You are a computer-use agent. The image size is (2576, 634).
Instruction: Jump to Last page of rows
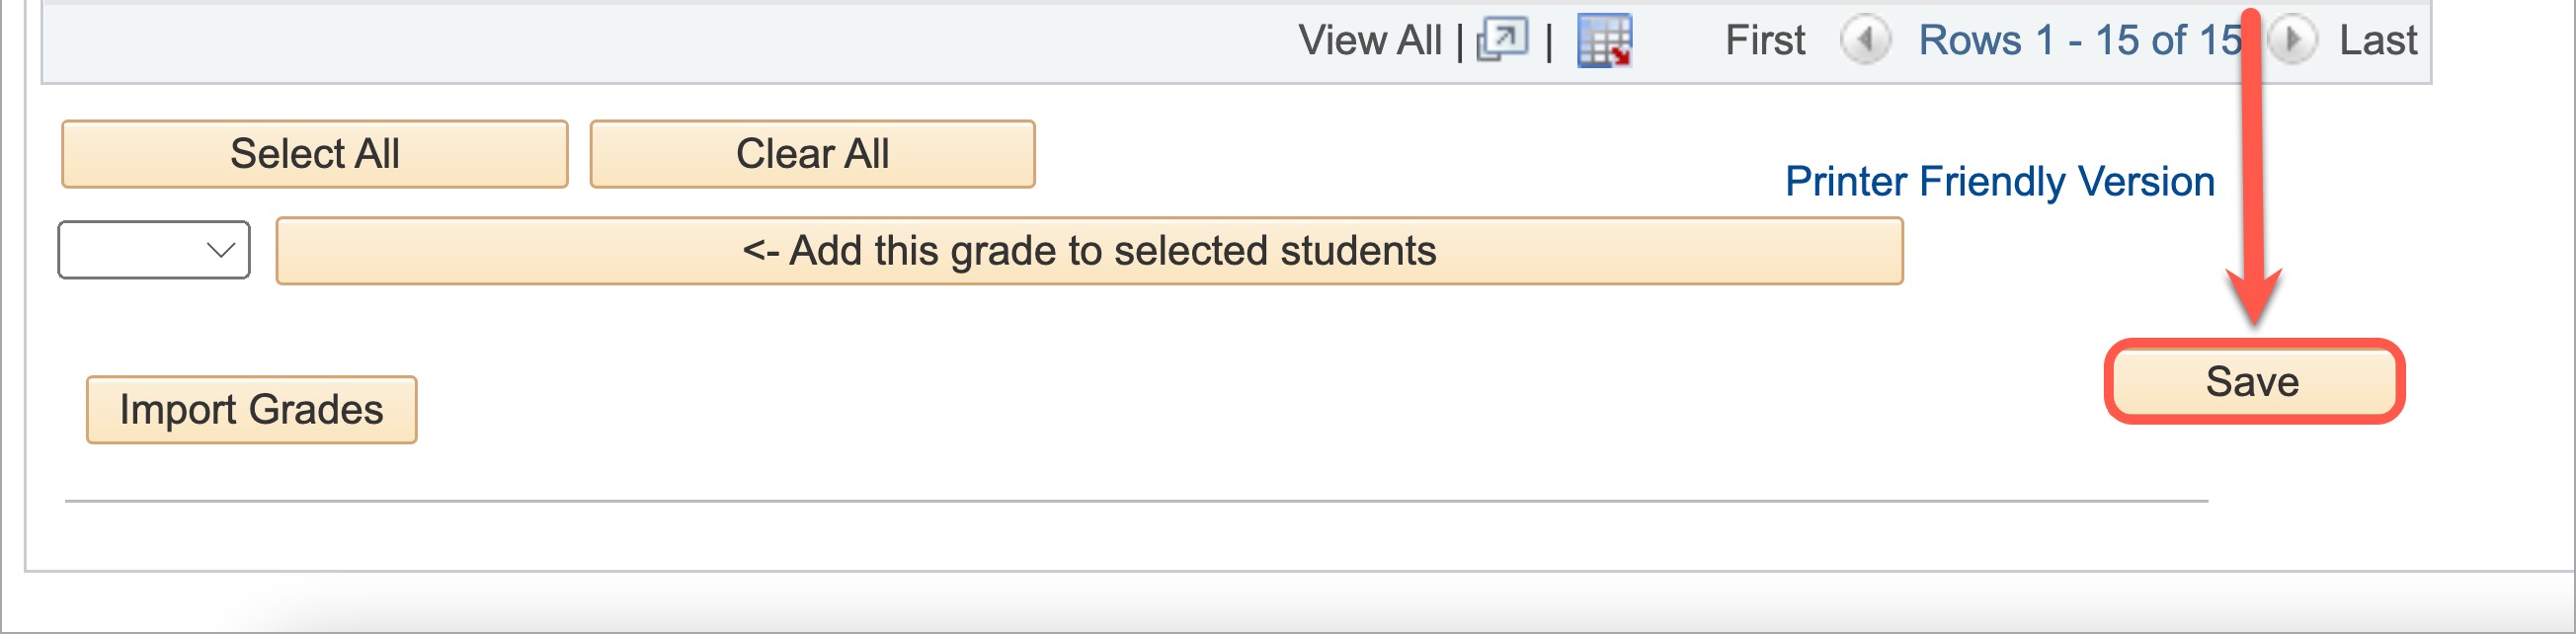2378,41
